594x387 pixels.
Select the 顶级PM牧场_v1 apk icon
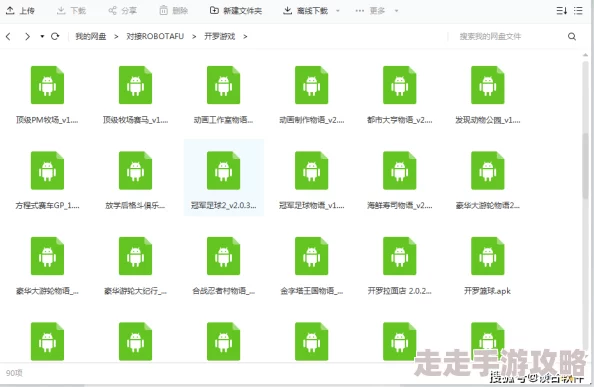click(x=47, y=85)
